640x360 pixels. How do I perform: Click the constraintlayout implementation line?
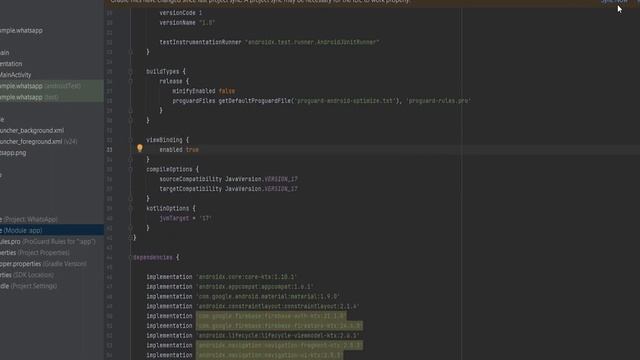(253, 307)
